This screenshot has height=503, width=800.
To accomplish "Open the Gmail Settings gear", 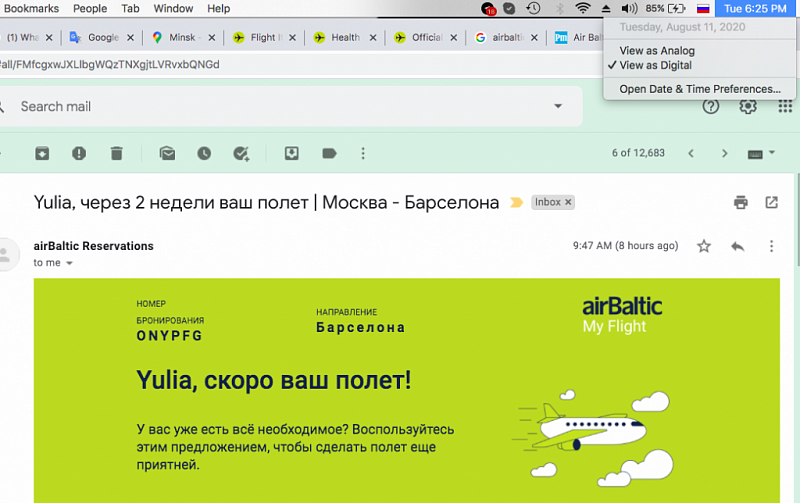I will (748, 106).
